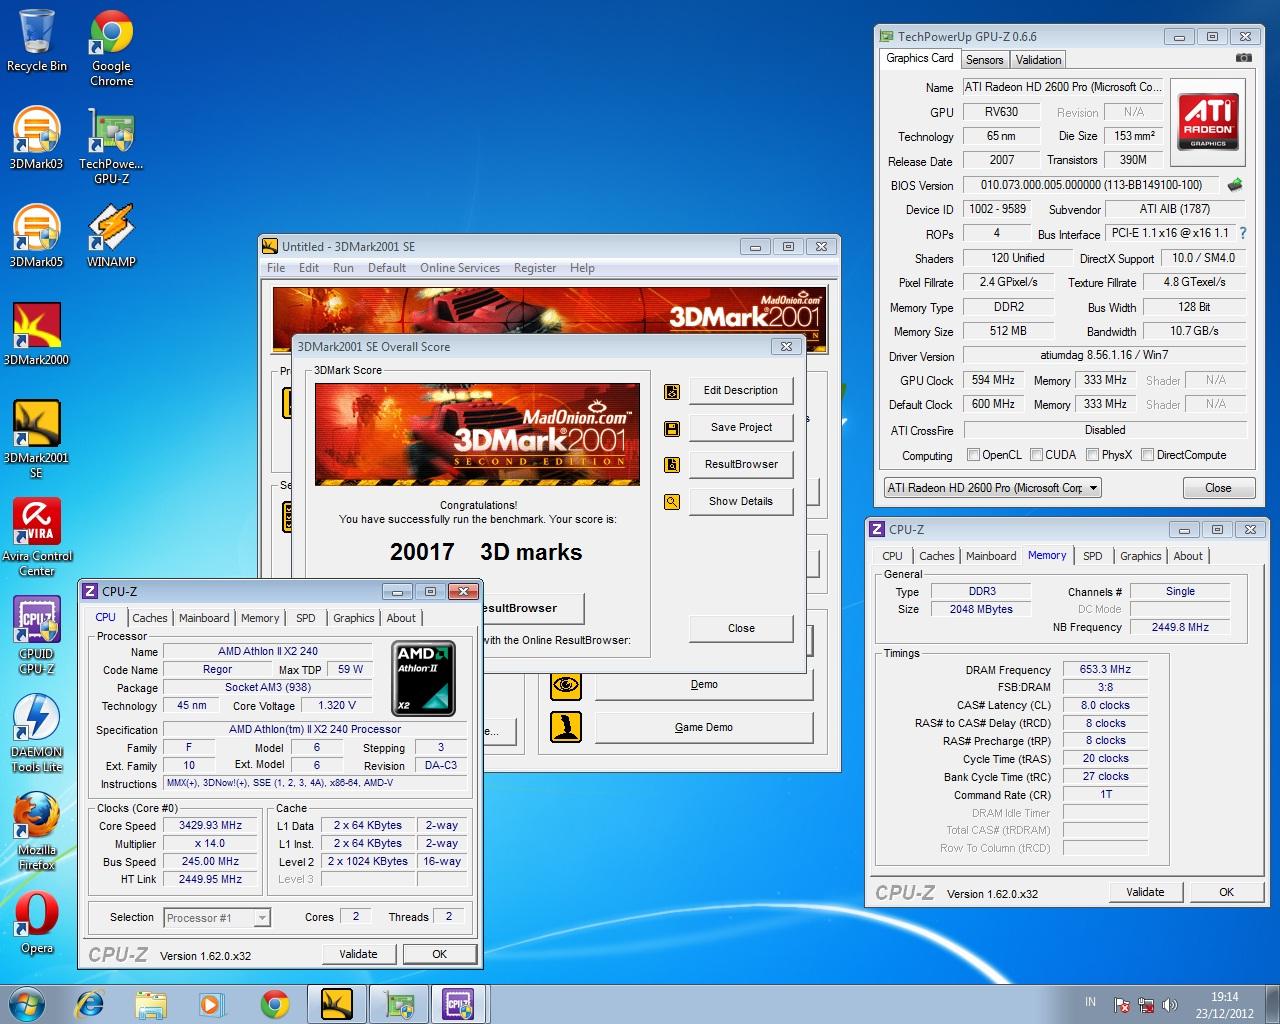Open the File menu in 3DMark2001 SE
Image resolution: width=1280 pixels, height=1024 pixels.
276,268
